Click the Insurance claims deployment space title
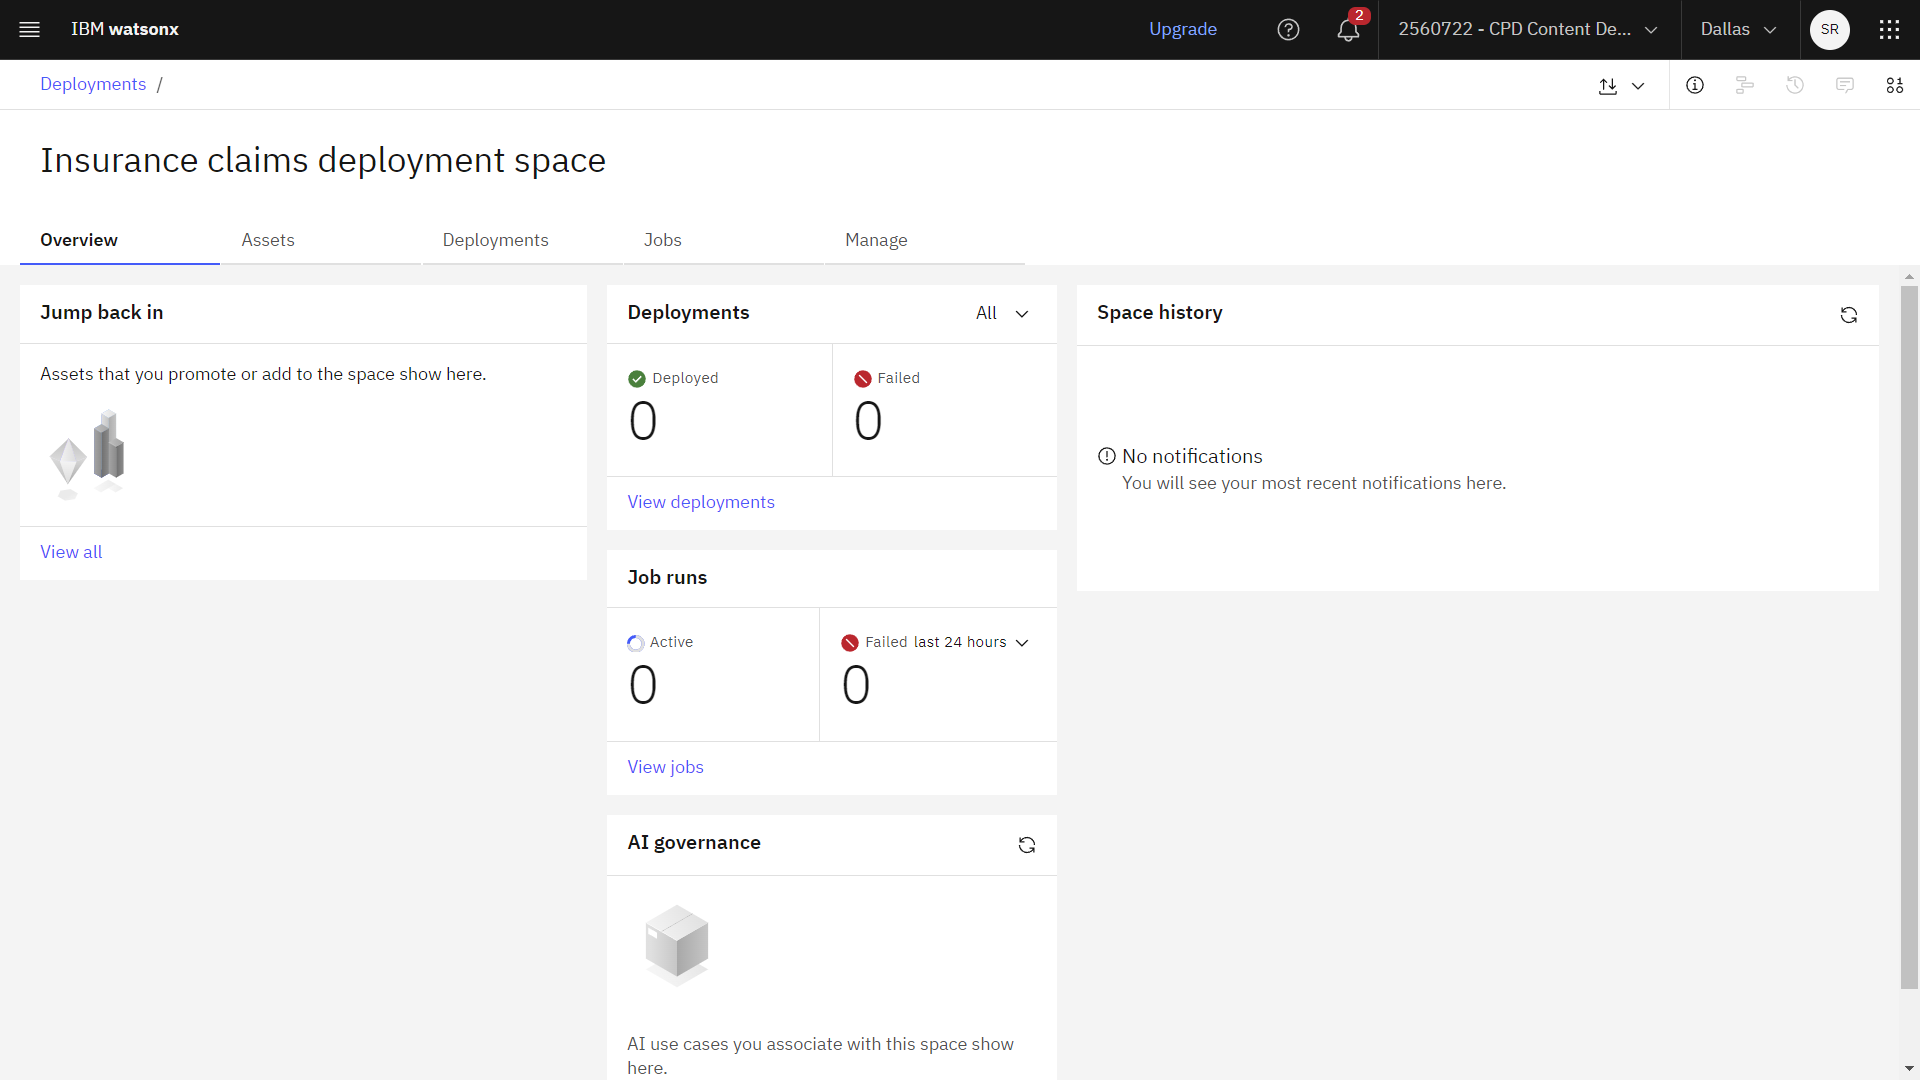1920x1080 pixels. click(x=323, y=160)
